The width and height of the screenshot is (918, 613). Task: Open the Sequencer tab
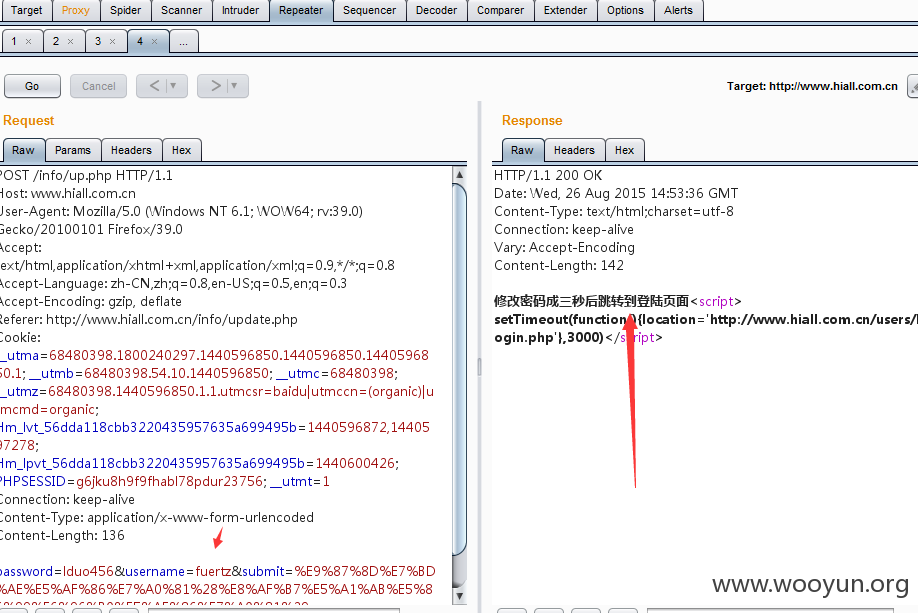pos(369,11)
